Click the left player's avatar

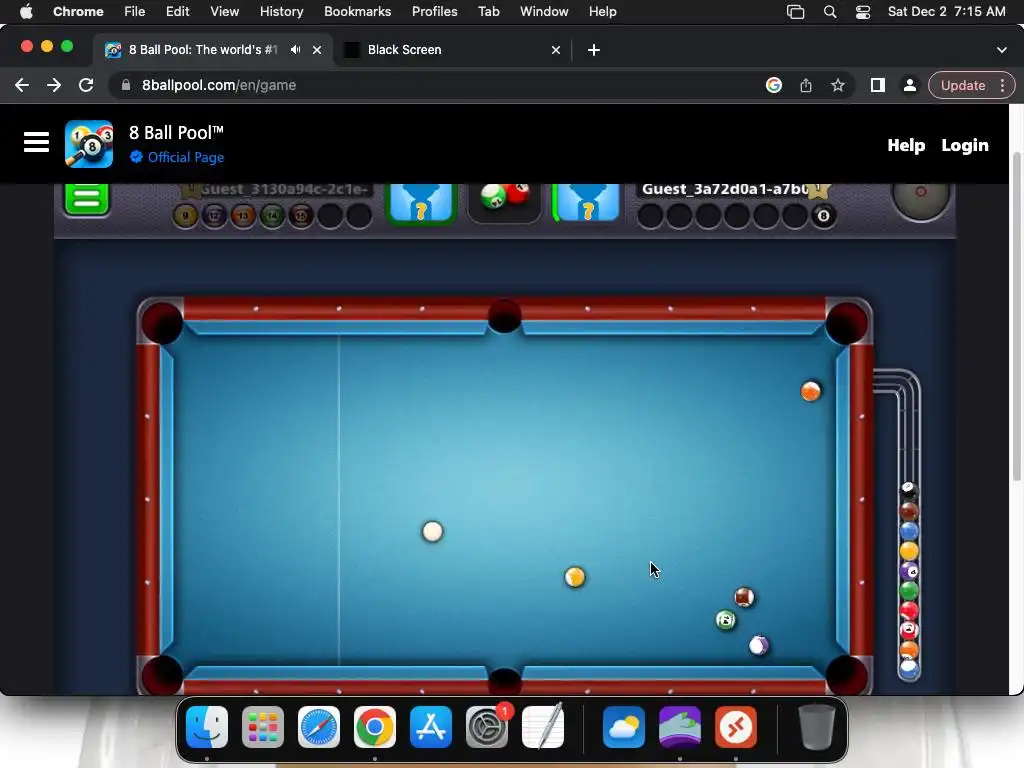(421, 203)
